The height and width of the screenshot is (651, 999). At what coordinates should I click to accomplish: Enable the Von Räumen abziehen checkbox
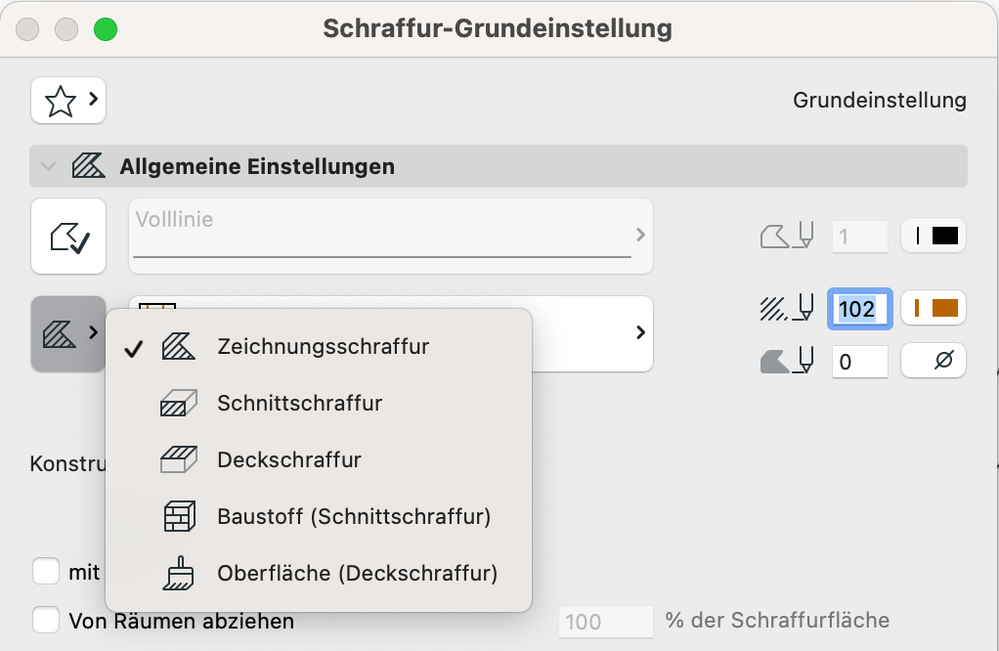(46, 621)
